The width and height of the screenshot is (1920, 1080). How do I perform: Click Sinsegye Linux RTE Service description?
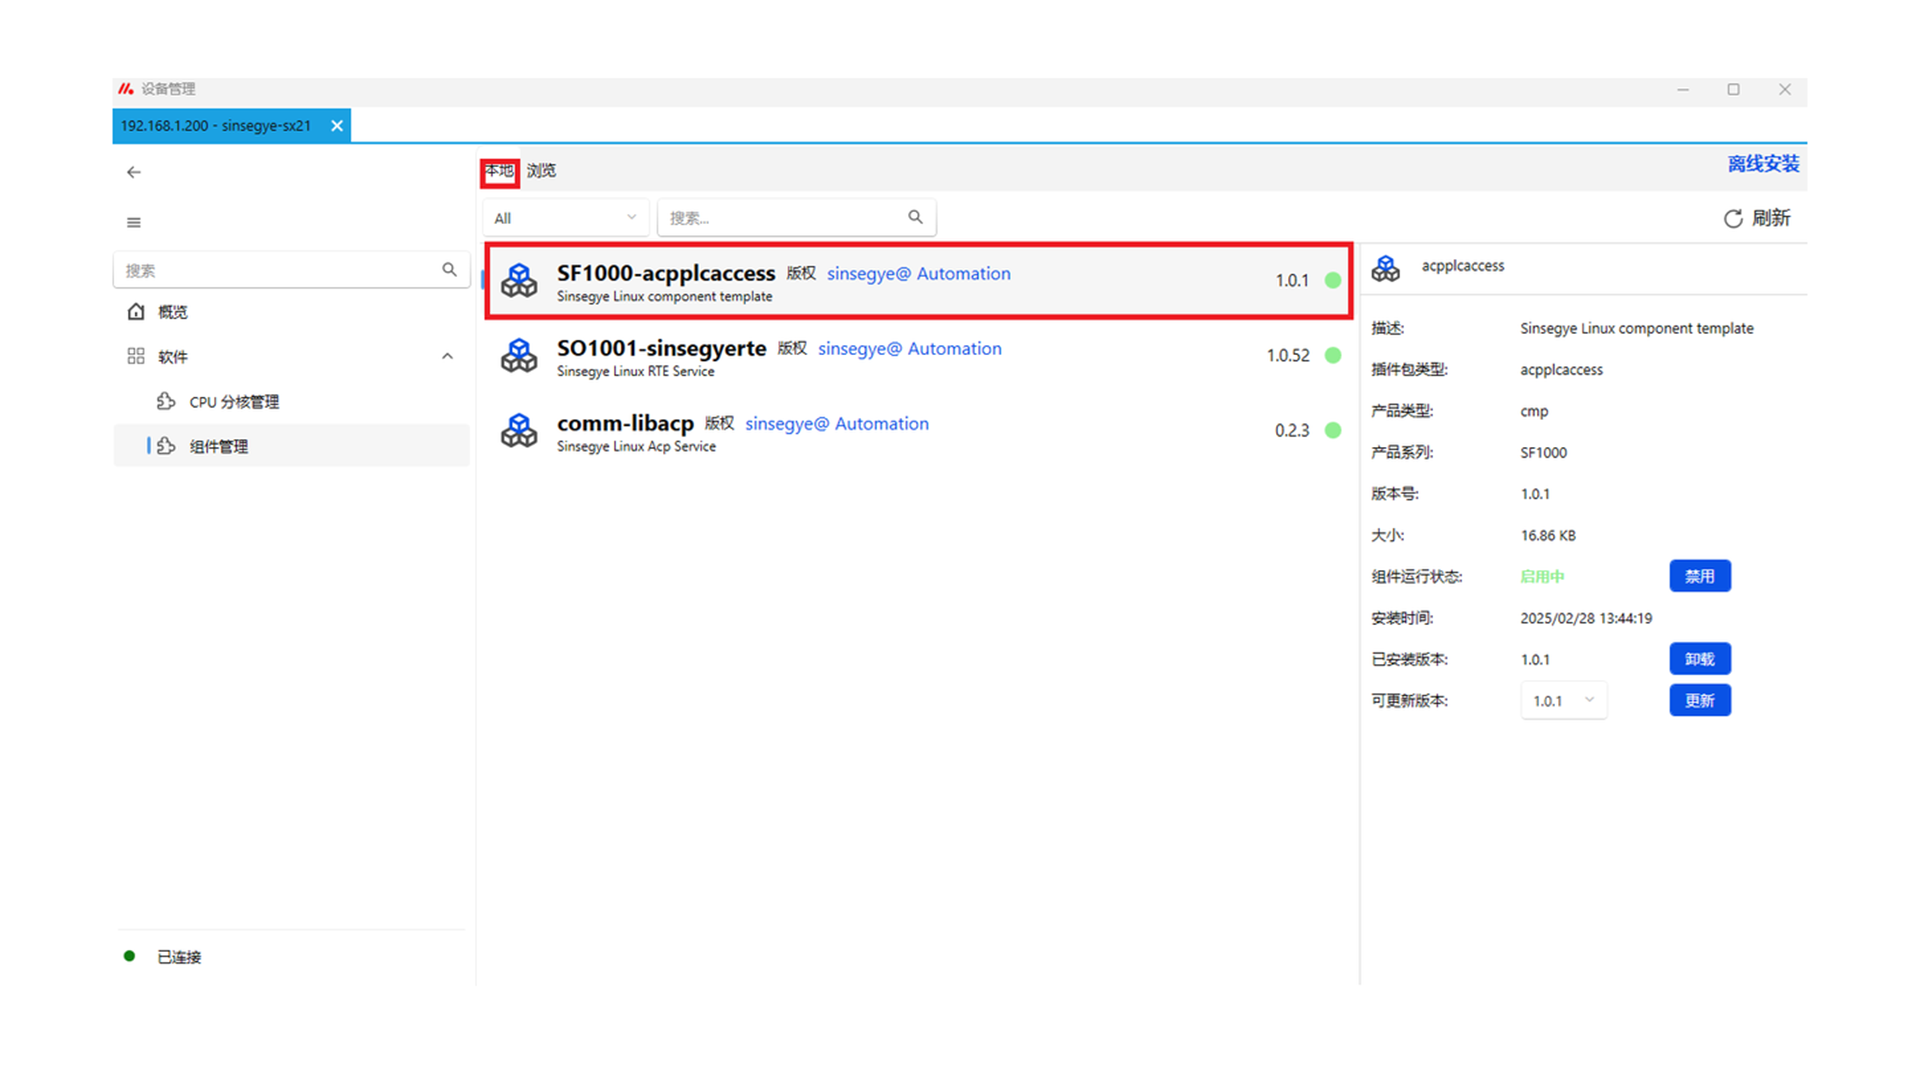(x=636, y=371)
